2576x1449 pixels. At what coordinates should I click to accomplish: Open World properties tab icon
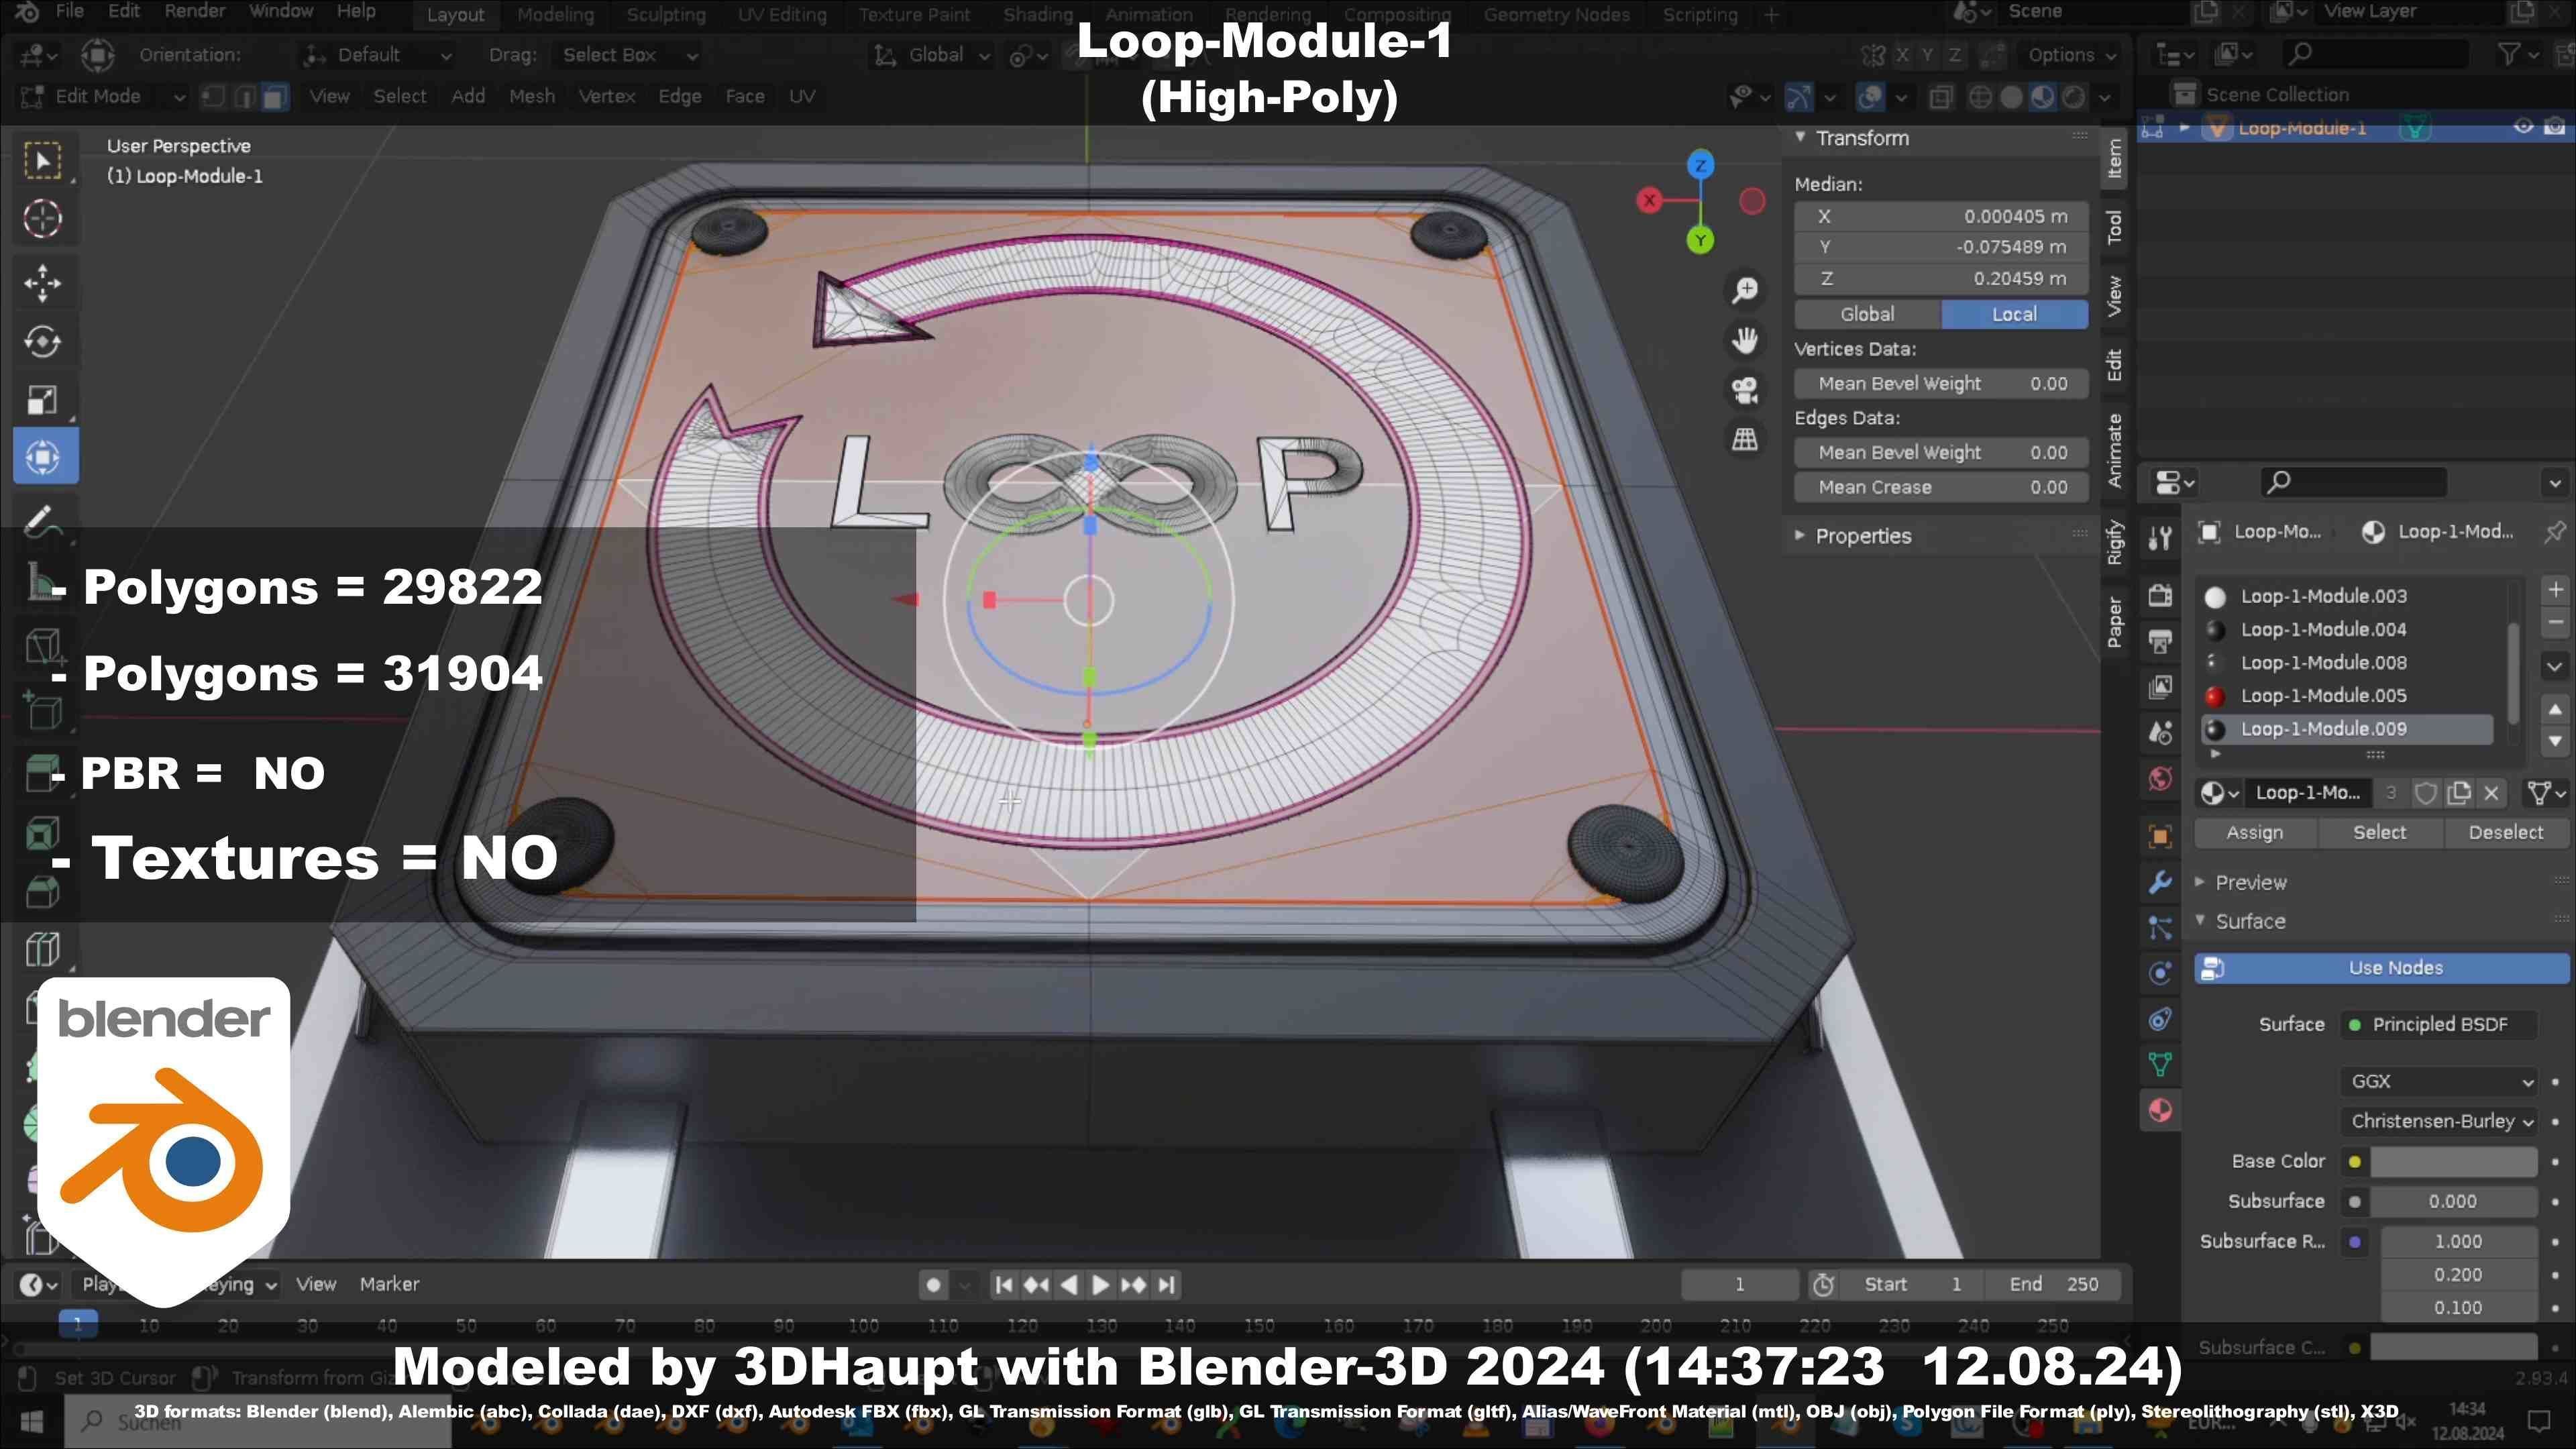pyautogui.click(x=2160, y=778)
